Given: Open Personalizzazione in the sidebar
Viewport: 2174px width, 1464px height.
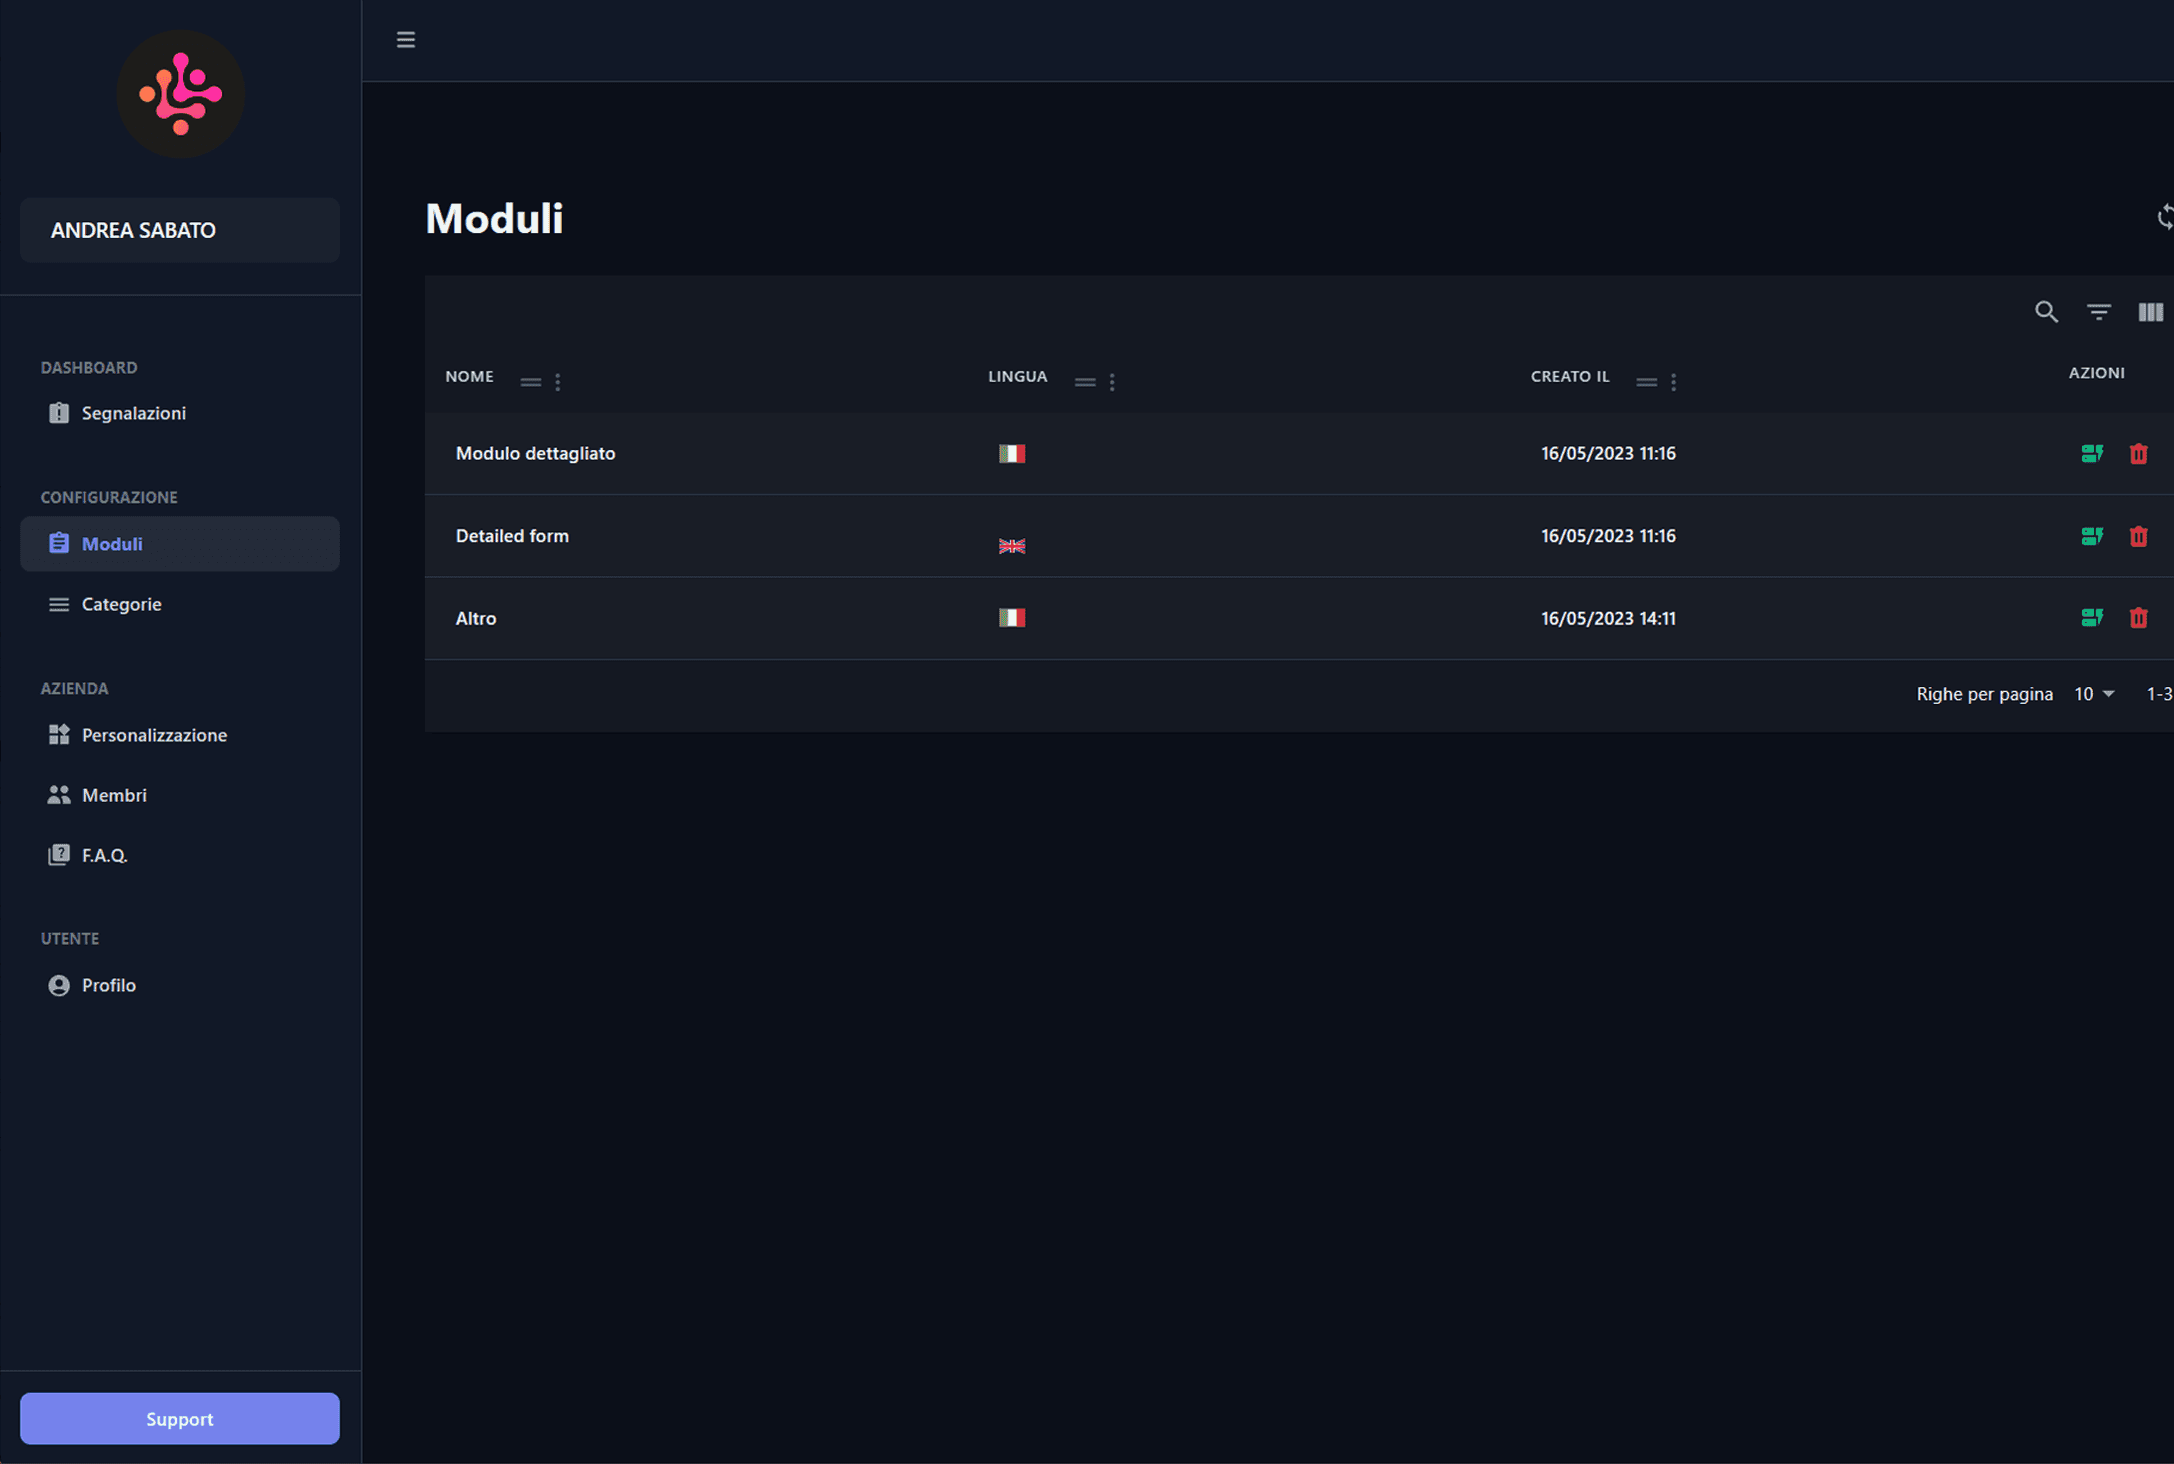Looking at the screenshot, I should click(180, 735).
